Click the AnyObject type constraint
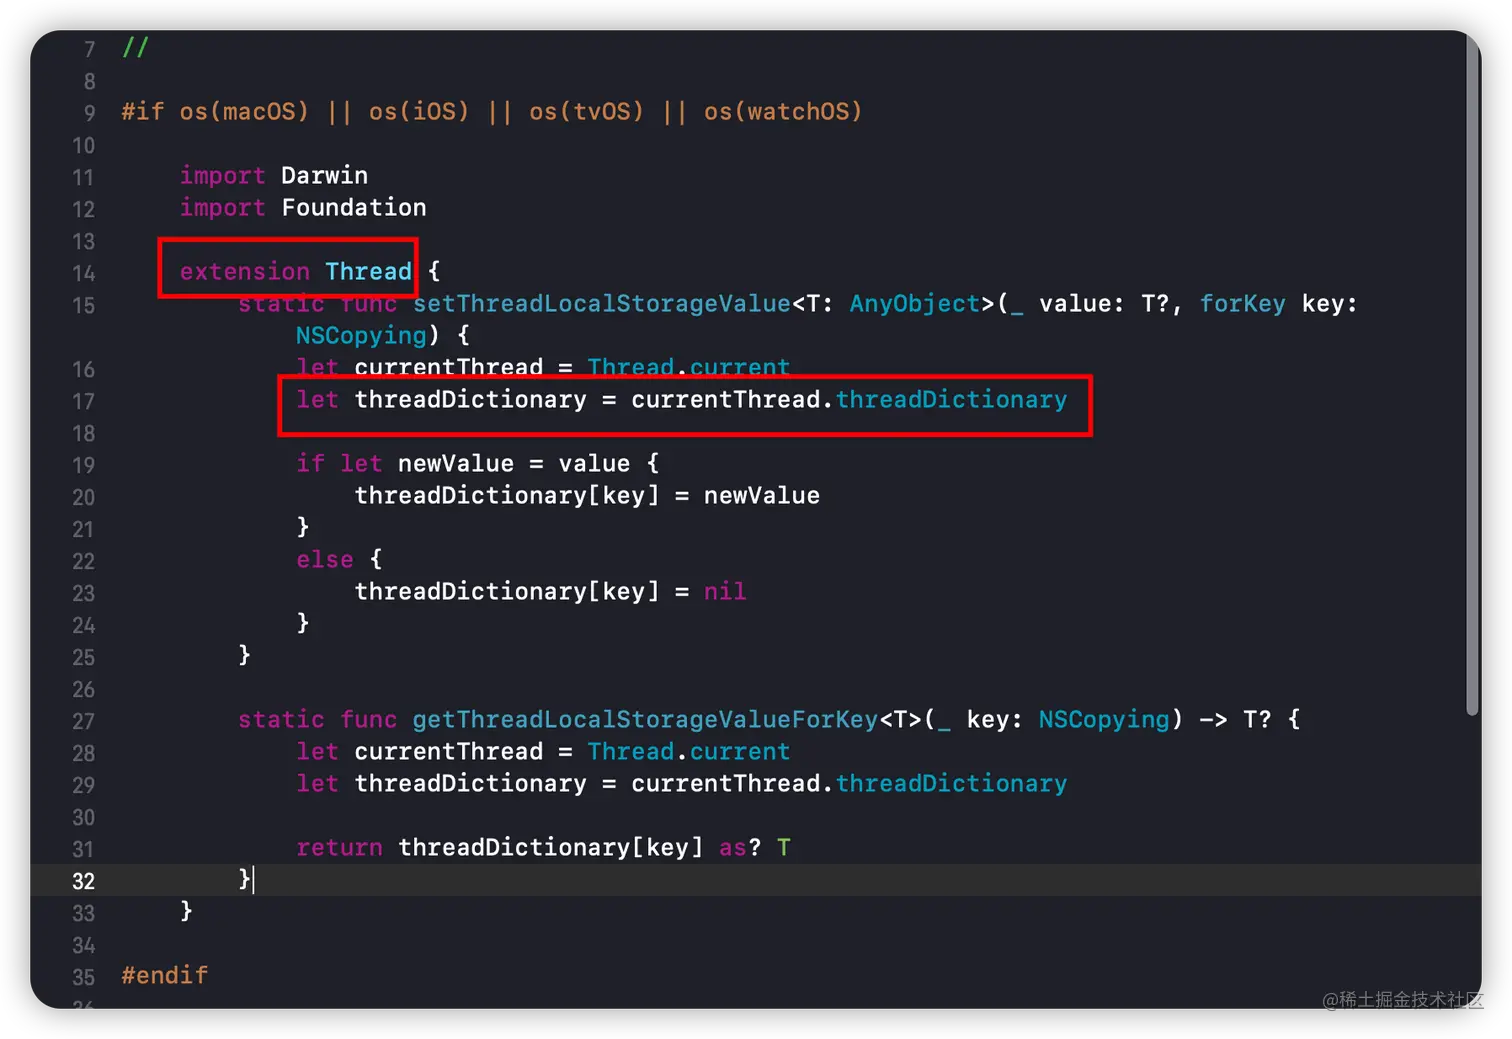The image size is (1512, 1039). 915,303
